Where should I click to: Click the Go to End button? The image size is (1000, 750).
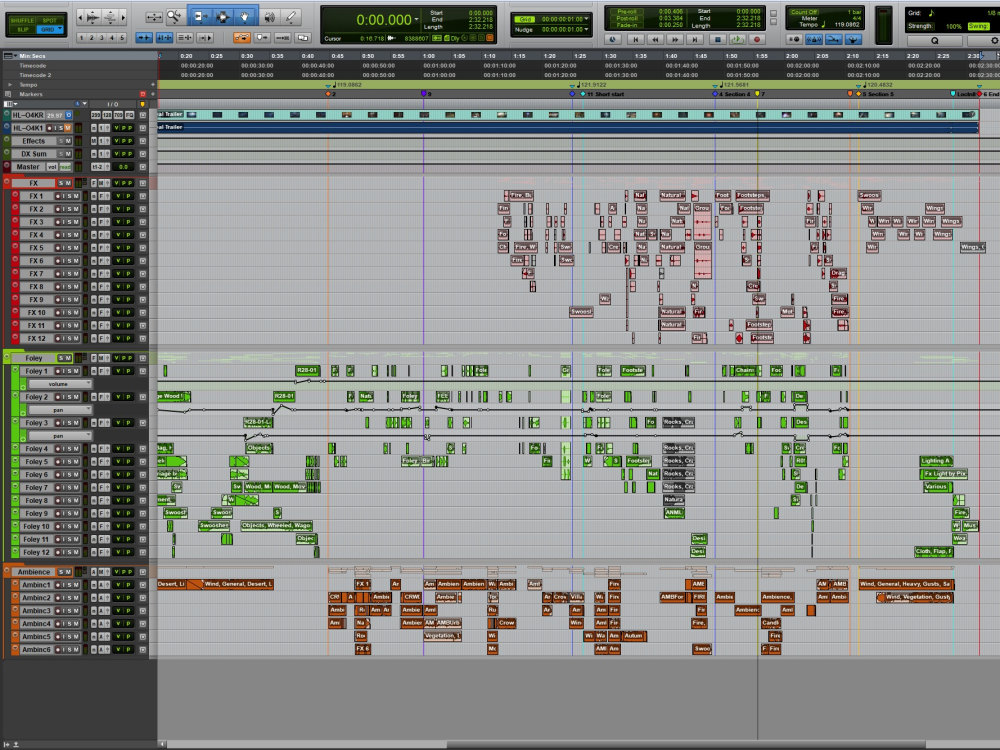(x=695, y=40)
